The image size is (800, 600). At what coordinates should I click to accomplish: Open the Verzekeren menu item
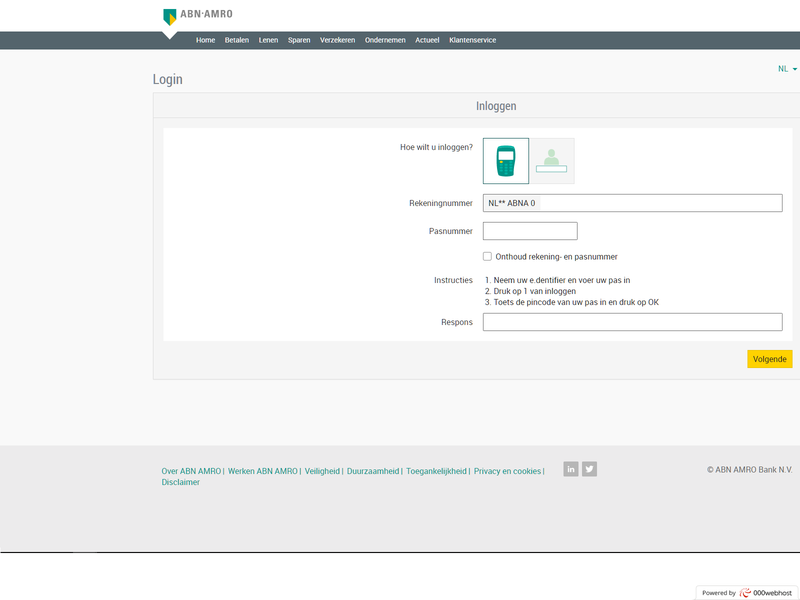pyautogui.click(x=339, y=40)
